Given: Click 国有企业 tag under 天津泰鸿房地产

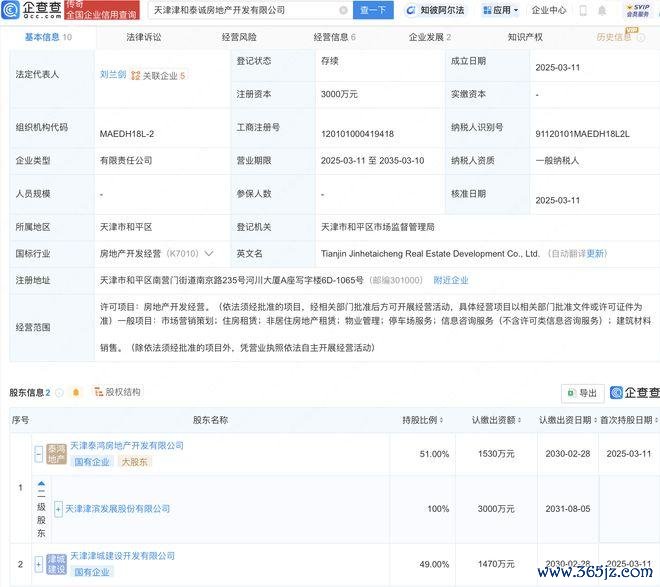Looking at the screenshot, I should coord(92,462).
